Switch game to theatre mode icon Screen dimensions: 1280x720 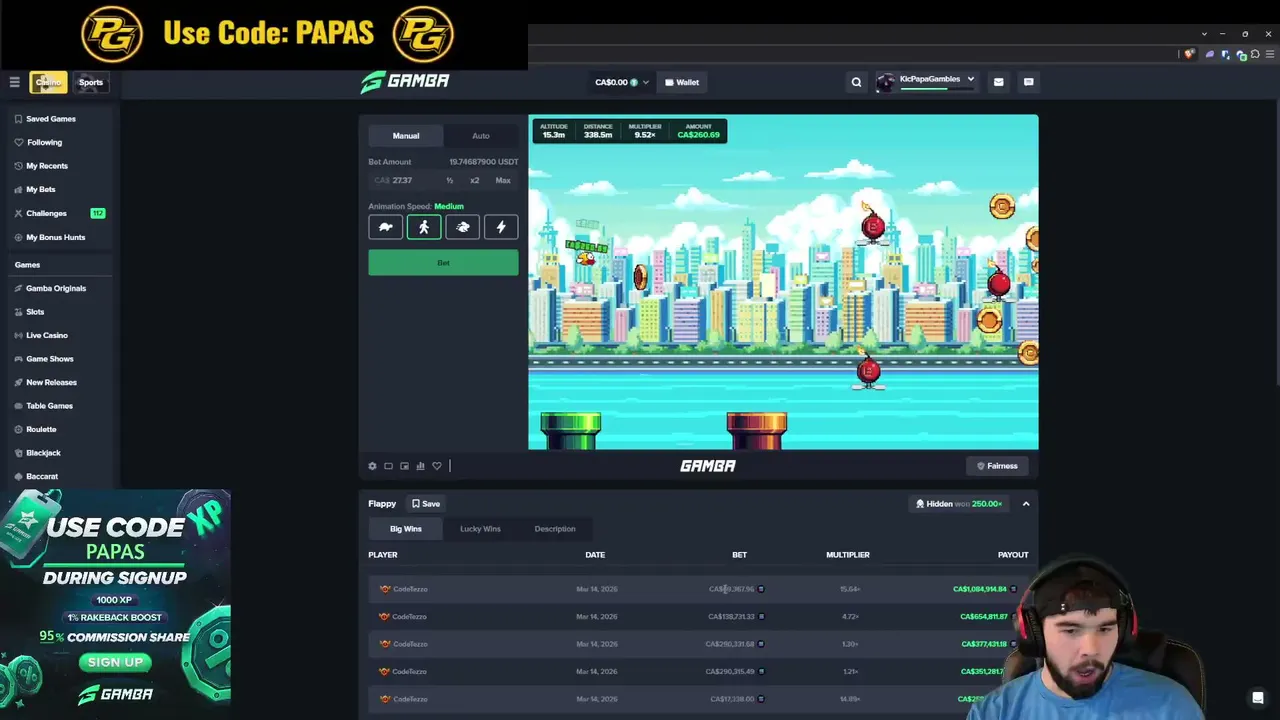[x=388, y=466]
